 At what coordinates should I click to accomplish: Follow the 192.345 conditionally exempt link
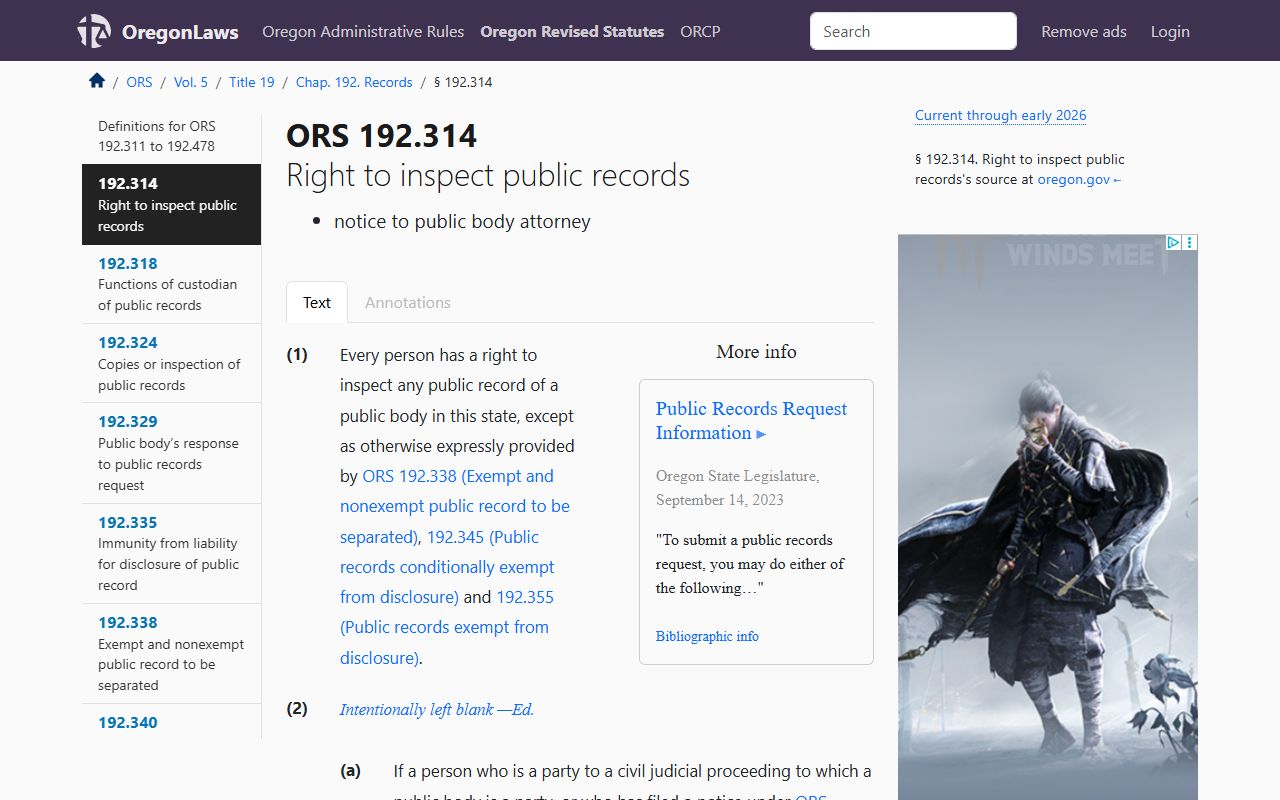point(447,567)
